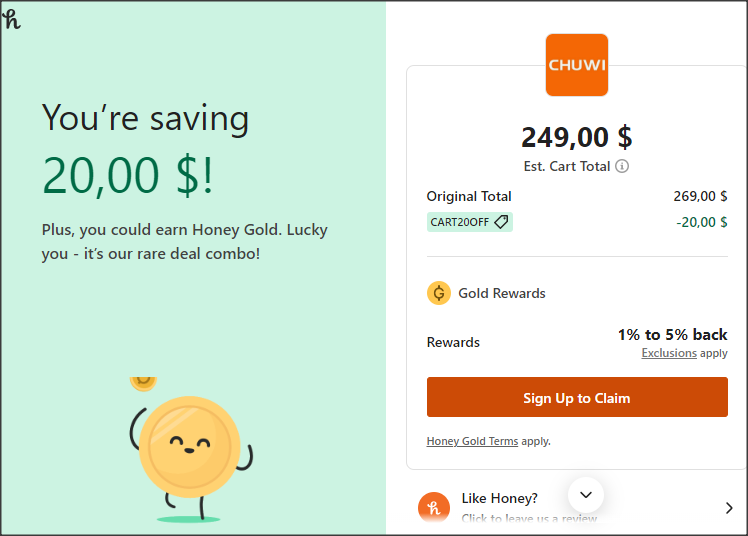Click the Original Total label
This screenshot has height=536, width=748.
point(469,196)
